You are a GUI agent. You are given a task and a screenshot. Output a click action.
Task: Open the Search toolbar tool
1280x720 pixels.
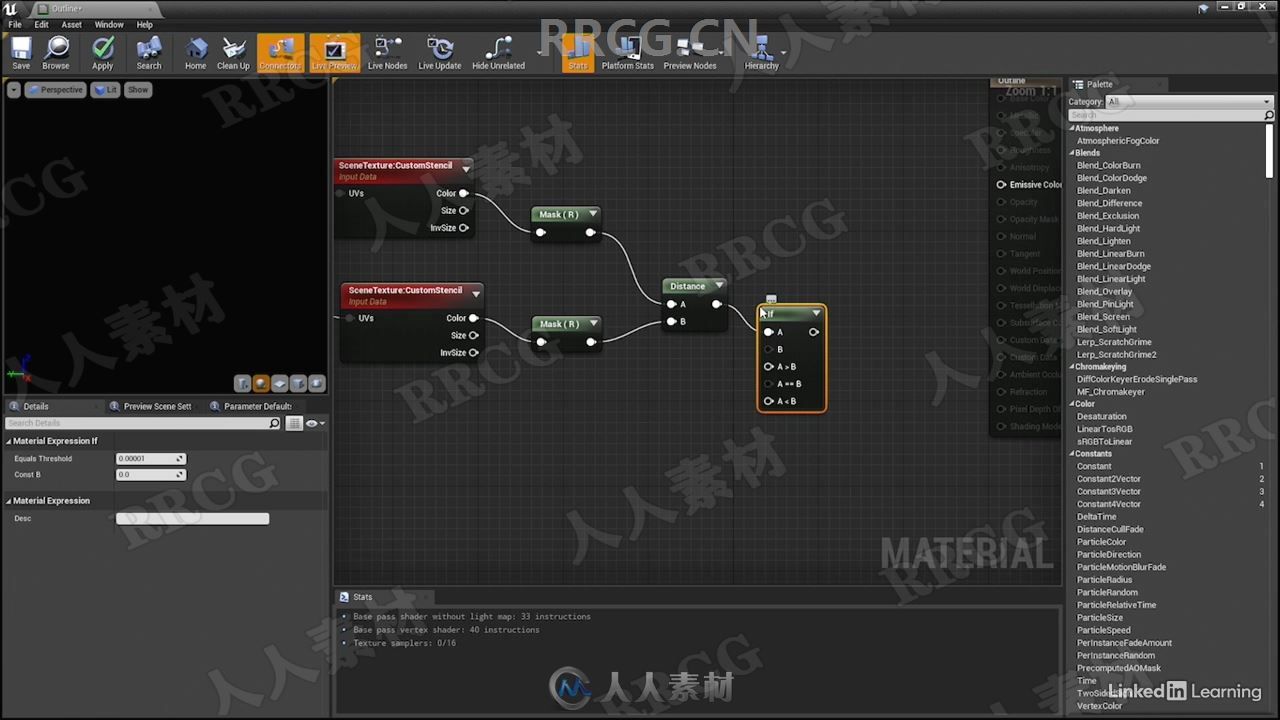coord(149,53)
